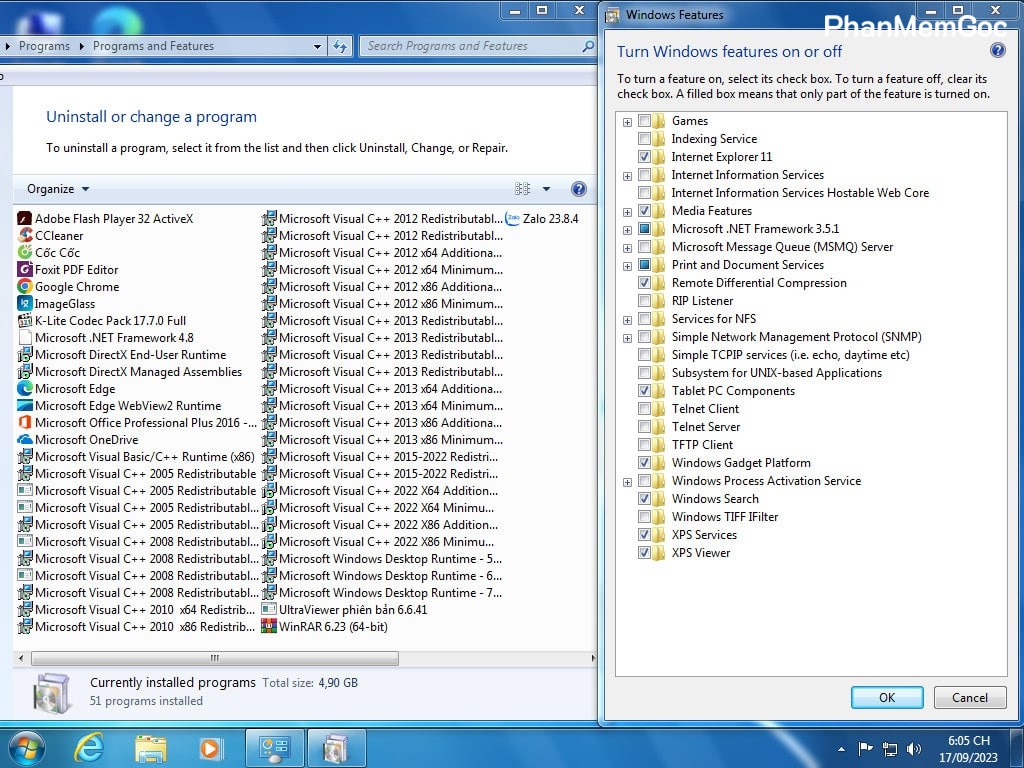1024x768 pixels.
Task: Click the Foxit PDF Editor icon
Action: 25,270
